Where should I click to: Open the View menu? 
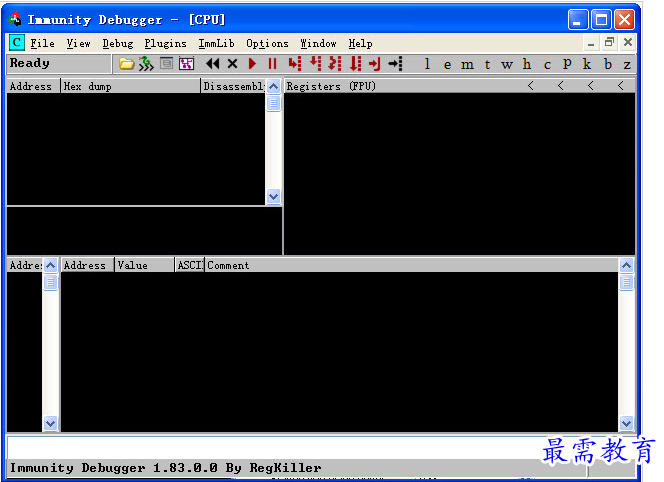point(78,43)
